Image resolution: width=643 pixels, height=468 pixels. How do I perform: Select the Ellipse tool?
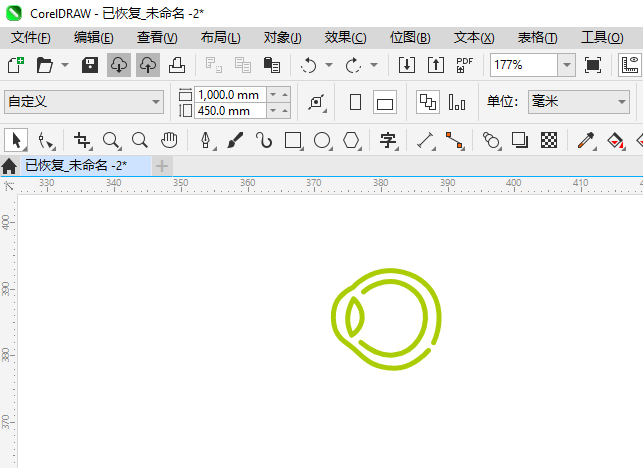[322, 140]
